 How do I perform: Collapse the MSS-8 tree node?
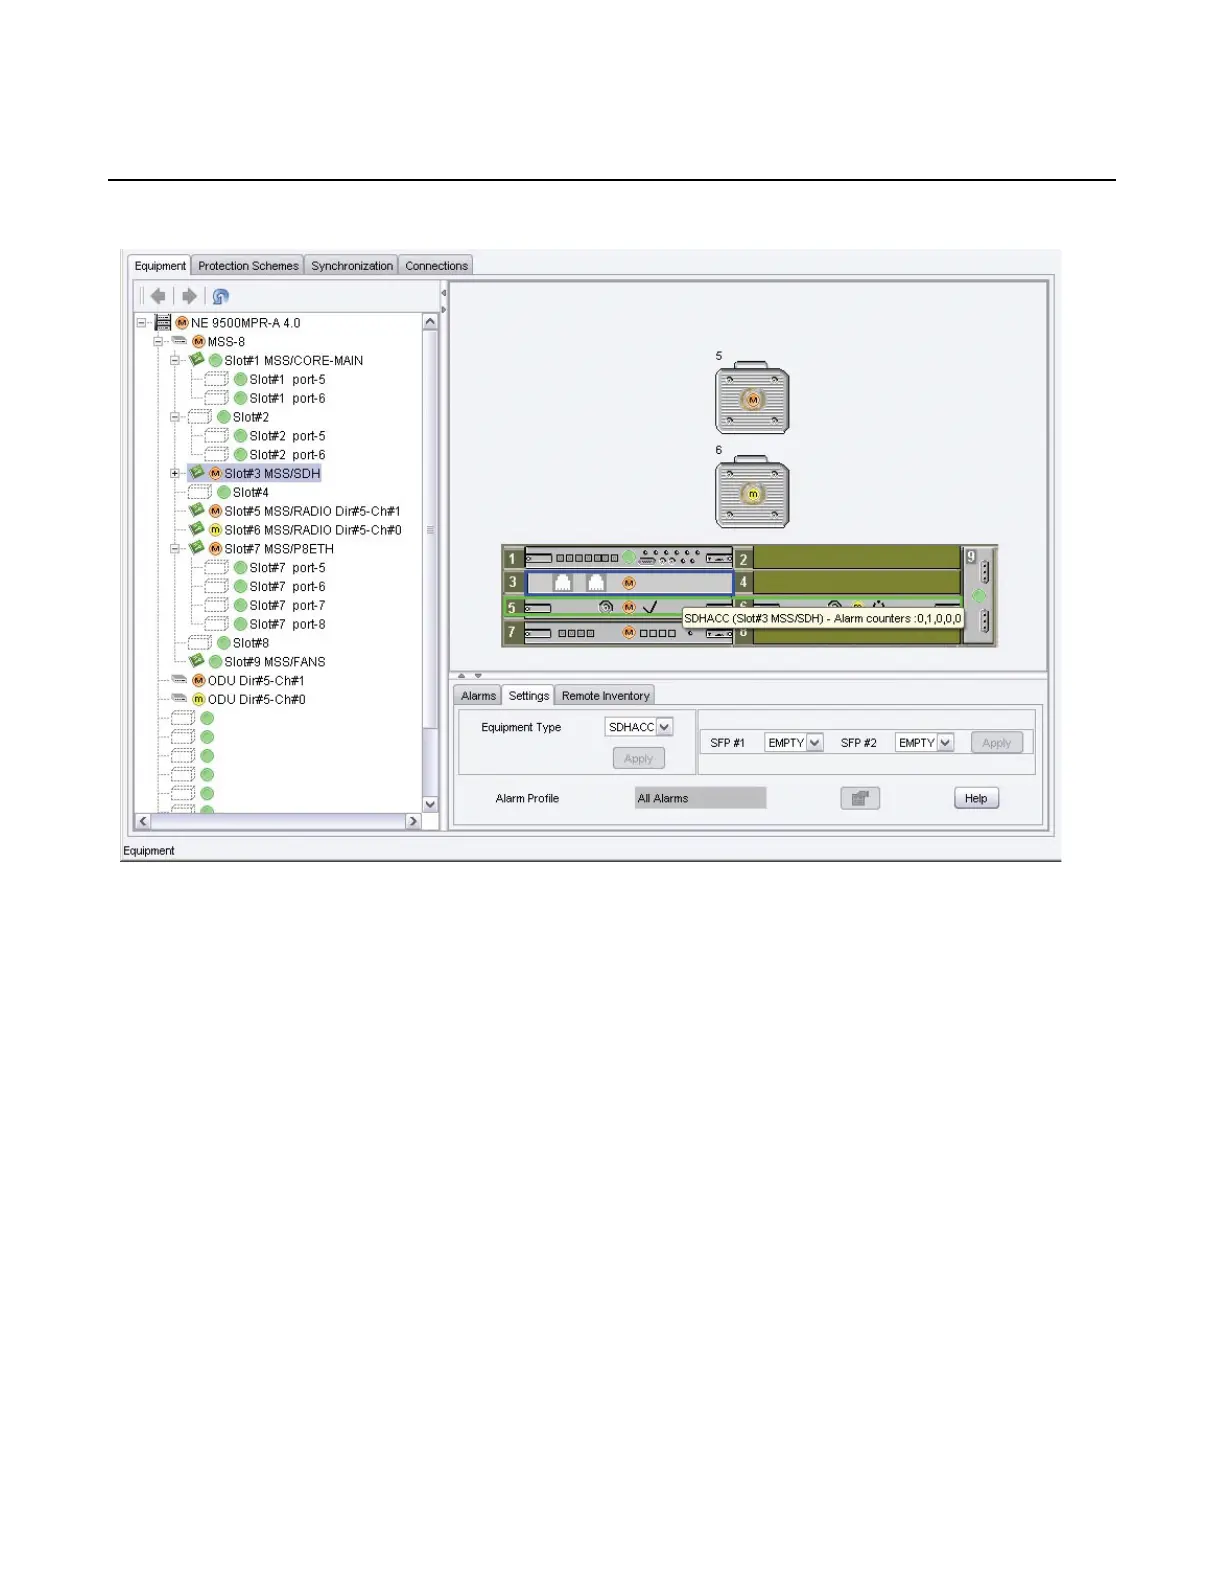158,342
